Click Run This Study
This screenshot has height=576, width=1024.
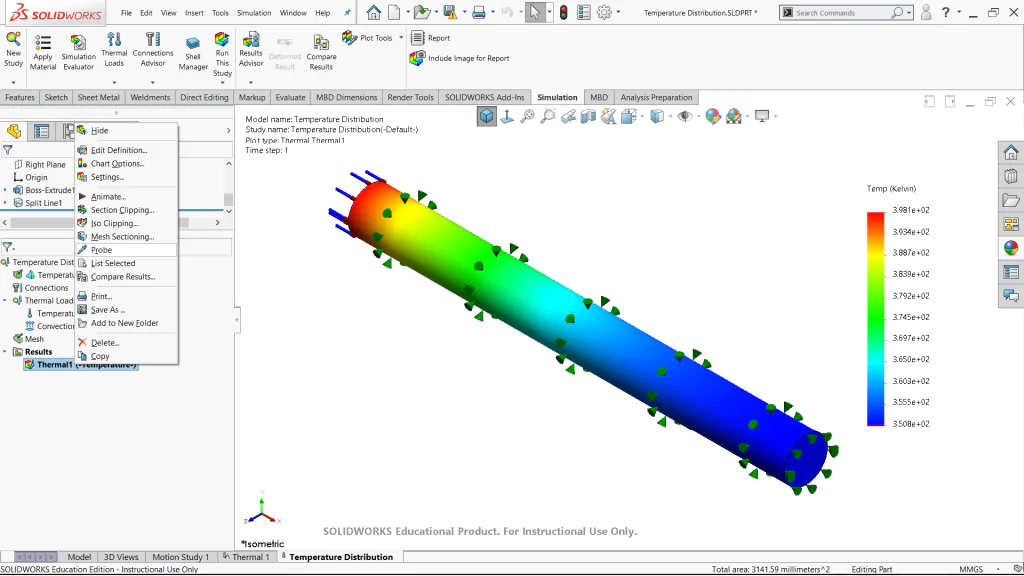click(222, 55)
